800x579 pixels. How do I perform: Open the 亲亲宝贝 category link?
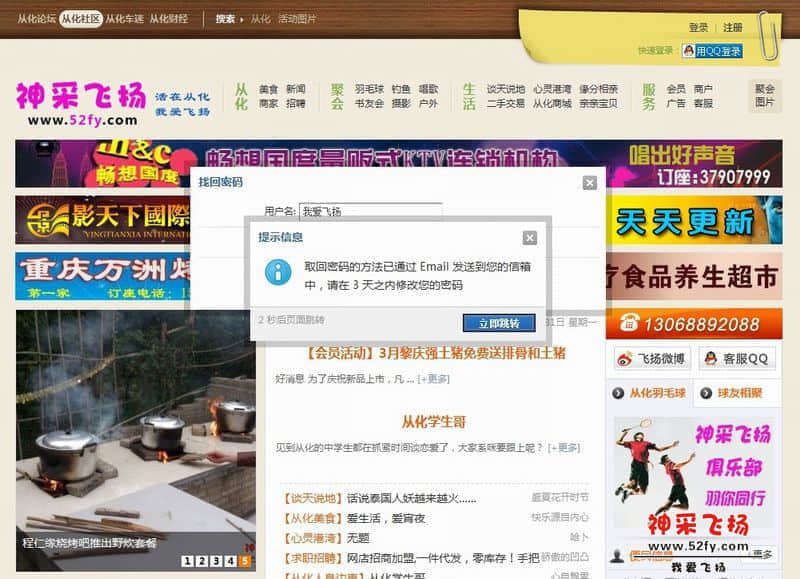598,104
